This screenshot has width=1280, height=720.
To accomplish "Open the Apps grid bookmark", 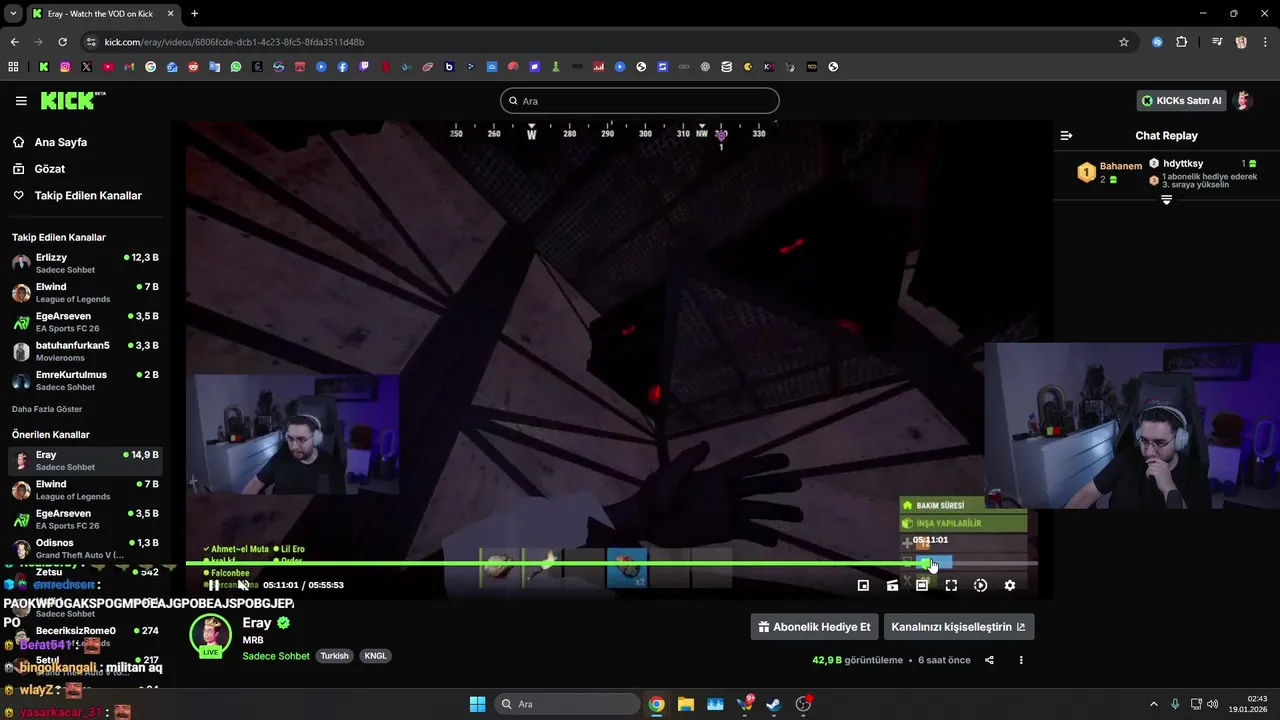I will [x=13, y=67].
